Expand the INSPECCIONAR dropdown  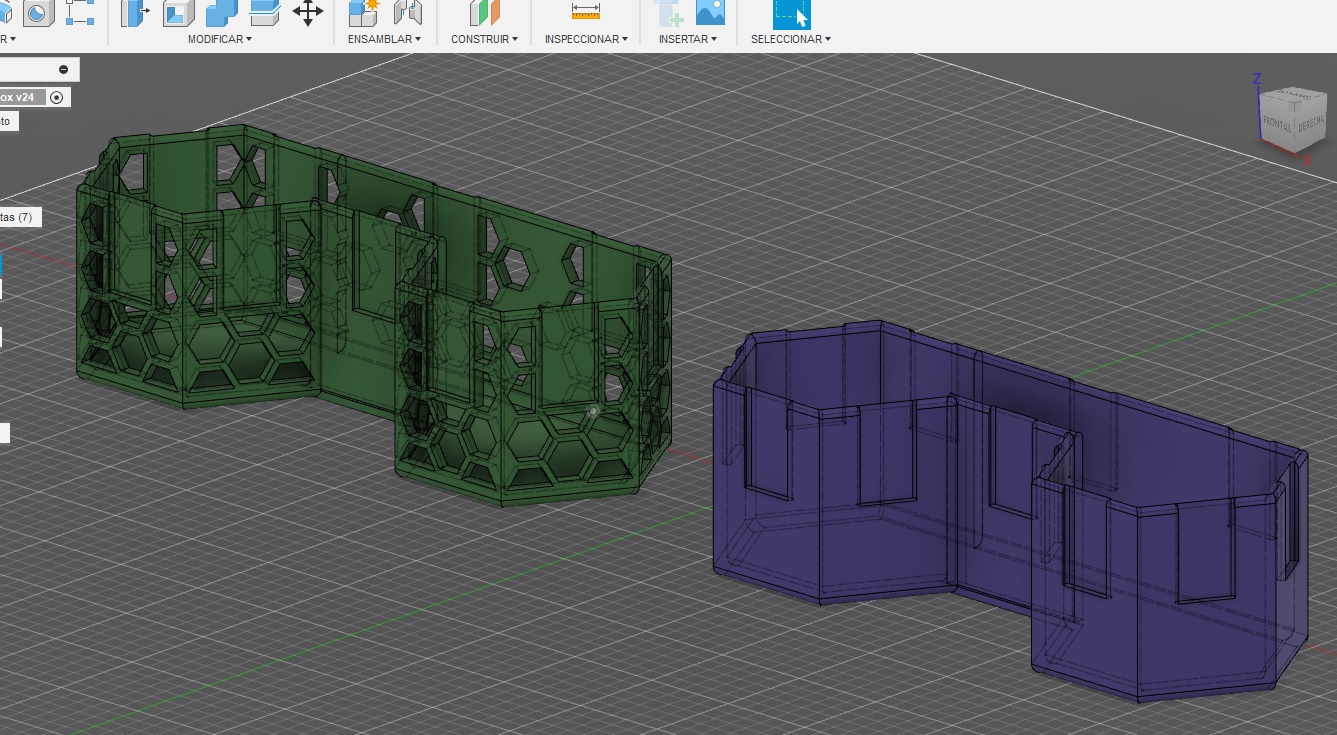pos(586,39)
